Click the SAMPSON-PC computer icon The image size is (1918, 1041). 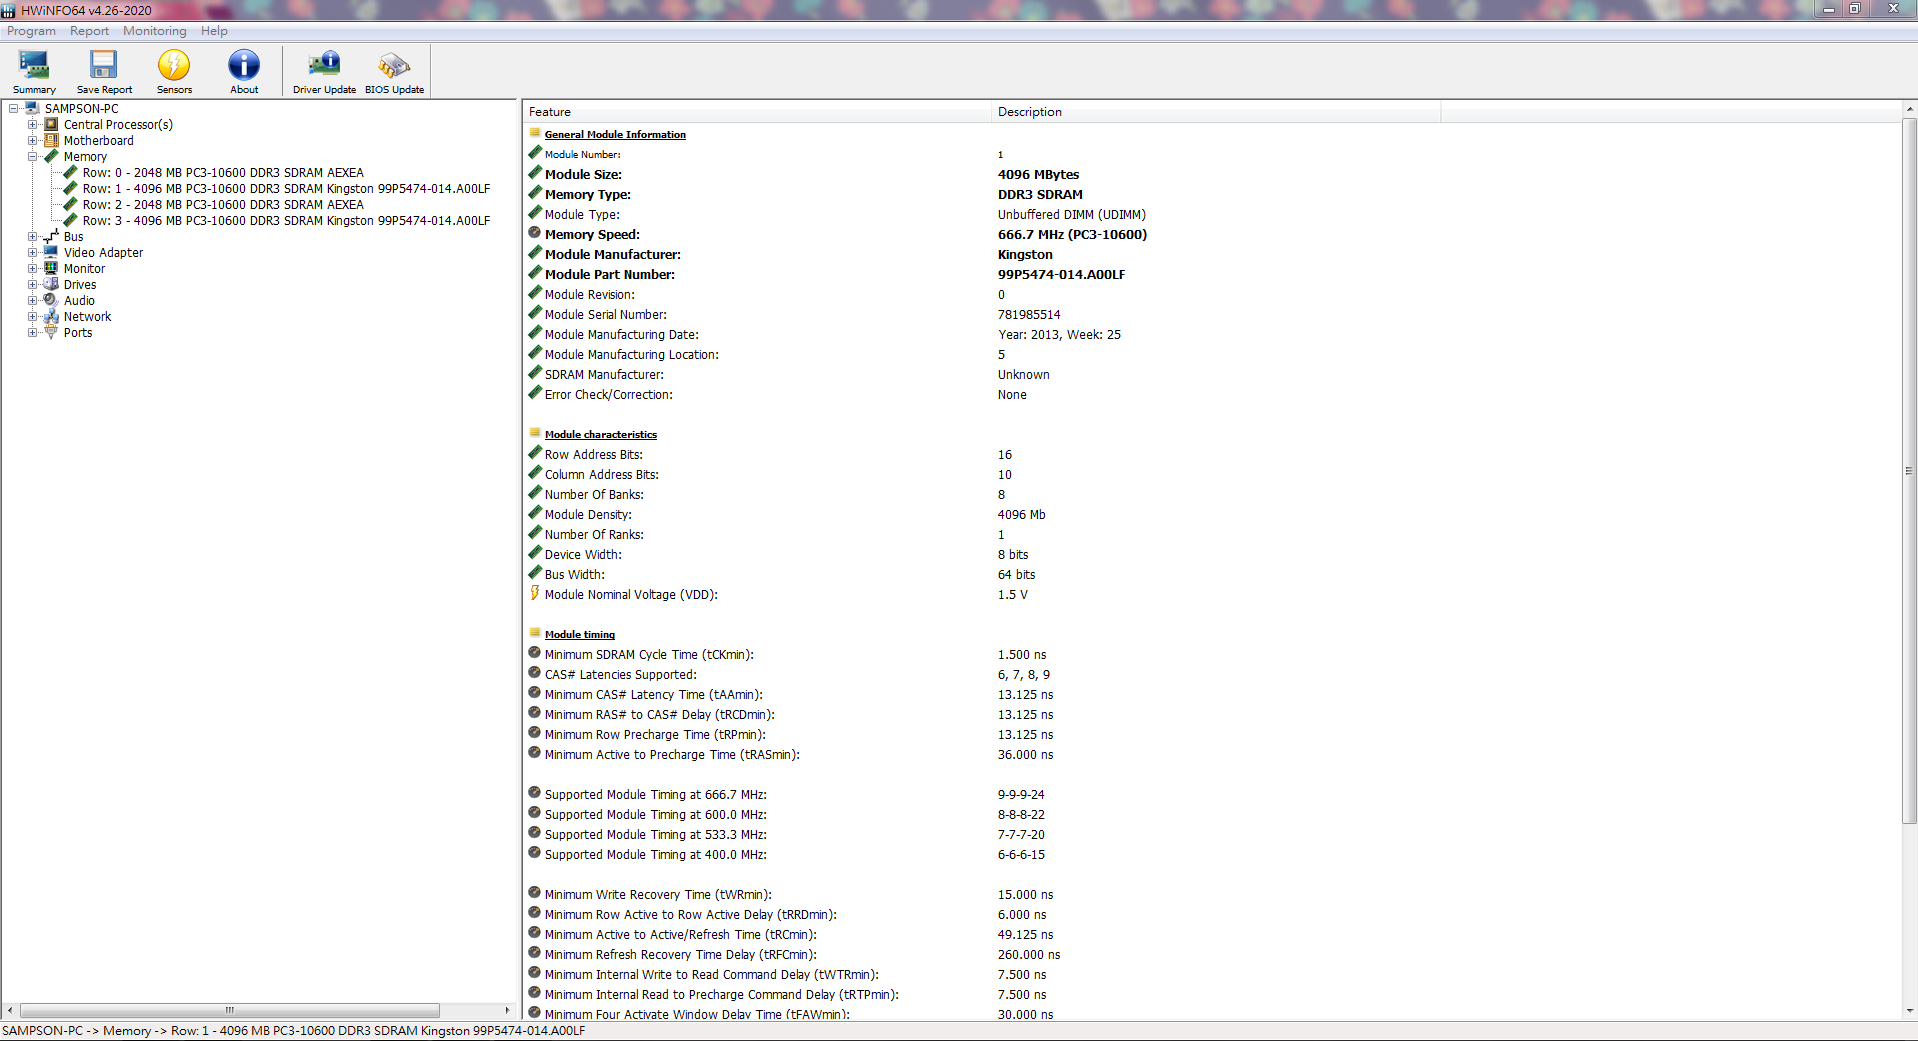(x=33, y=109)
